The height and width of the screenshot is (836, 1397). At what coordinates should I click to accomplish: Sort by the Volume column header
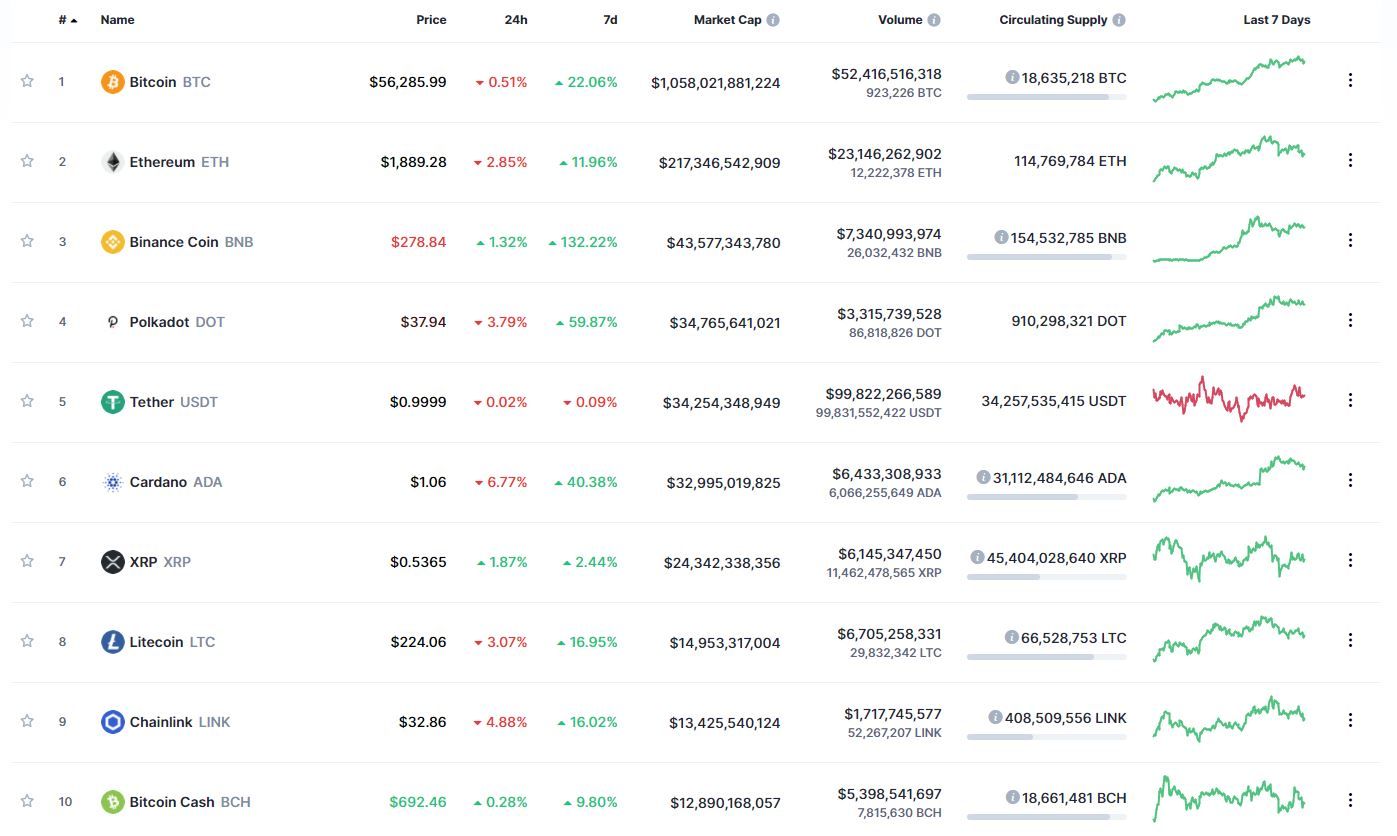tap(900, 20)
